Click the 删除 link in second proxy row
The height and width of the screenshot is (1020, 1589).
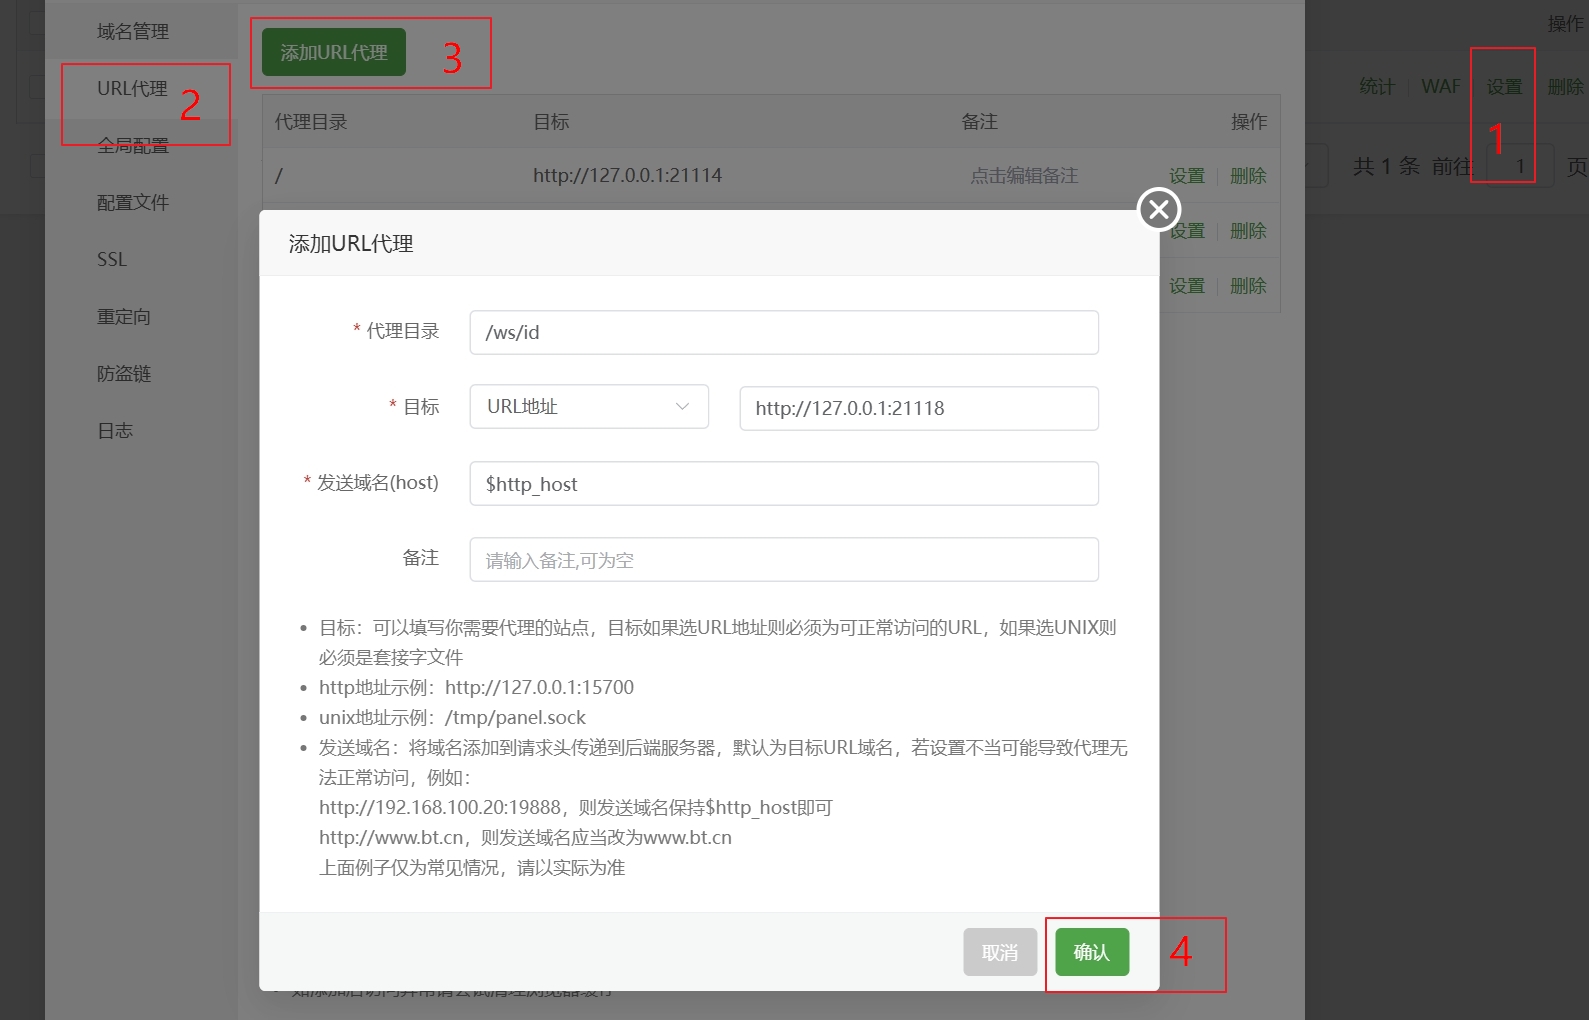[x=1248, y=231]
